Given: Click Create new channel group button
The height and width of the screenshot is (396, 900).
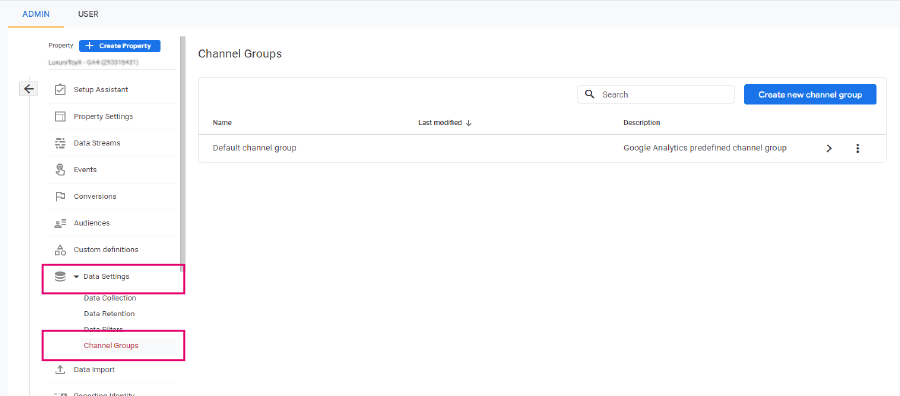Looking at the screenshot, I should pyautogui.click(x=810, y=95).
